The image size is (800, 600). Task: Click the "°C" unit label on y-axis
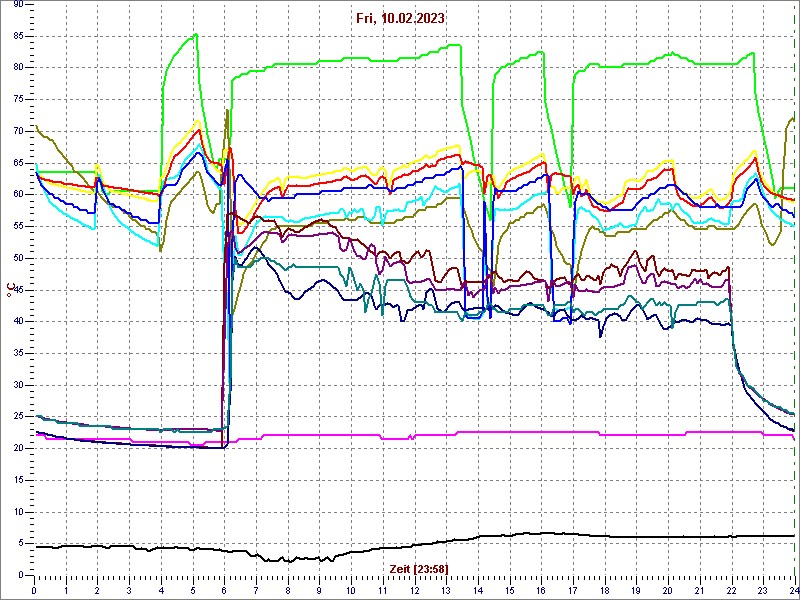click(x=9, y=289)
